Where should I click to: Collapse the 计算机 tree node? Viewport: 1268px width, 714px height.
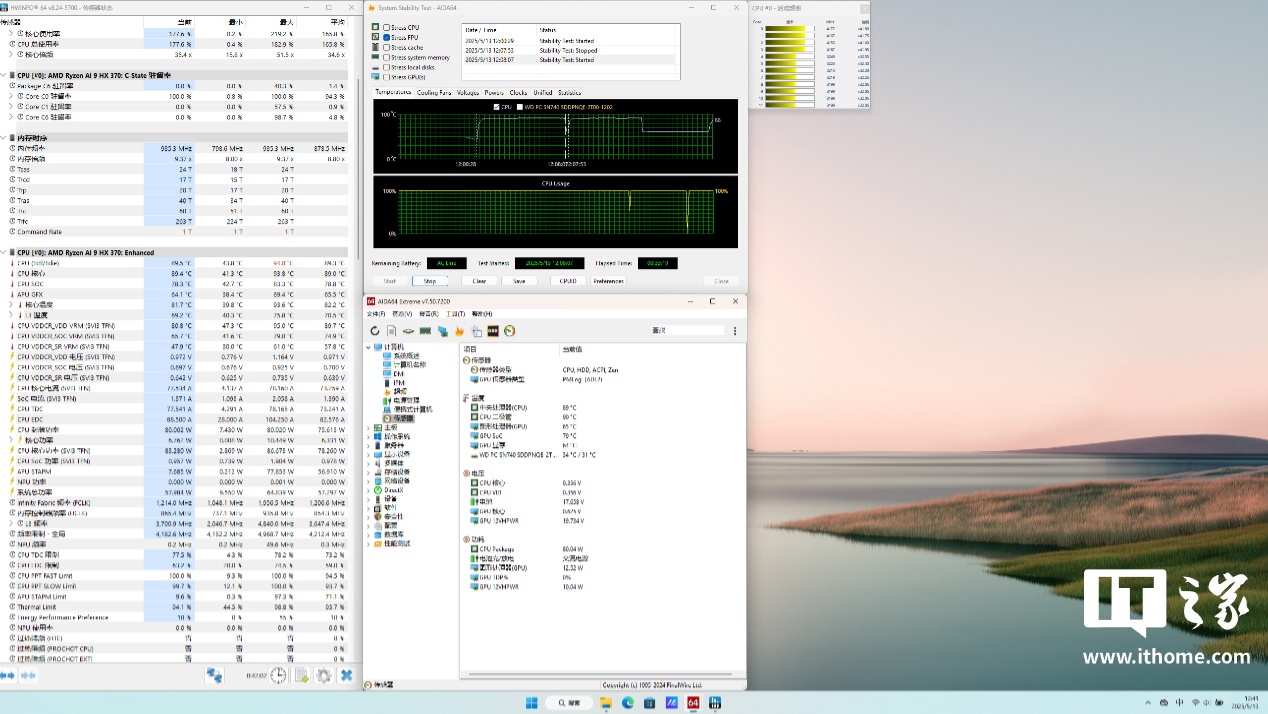click(x=369, y=347)
